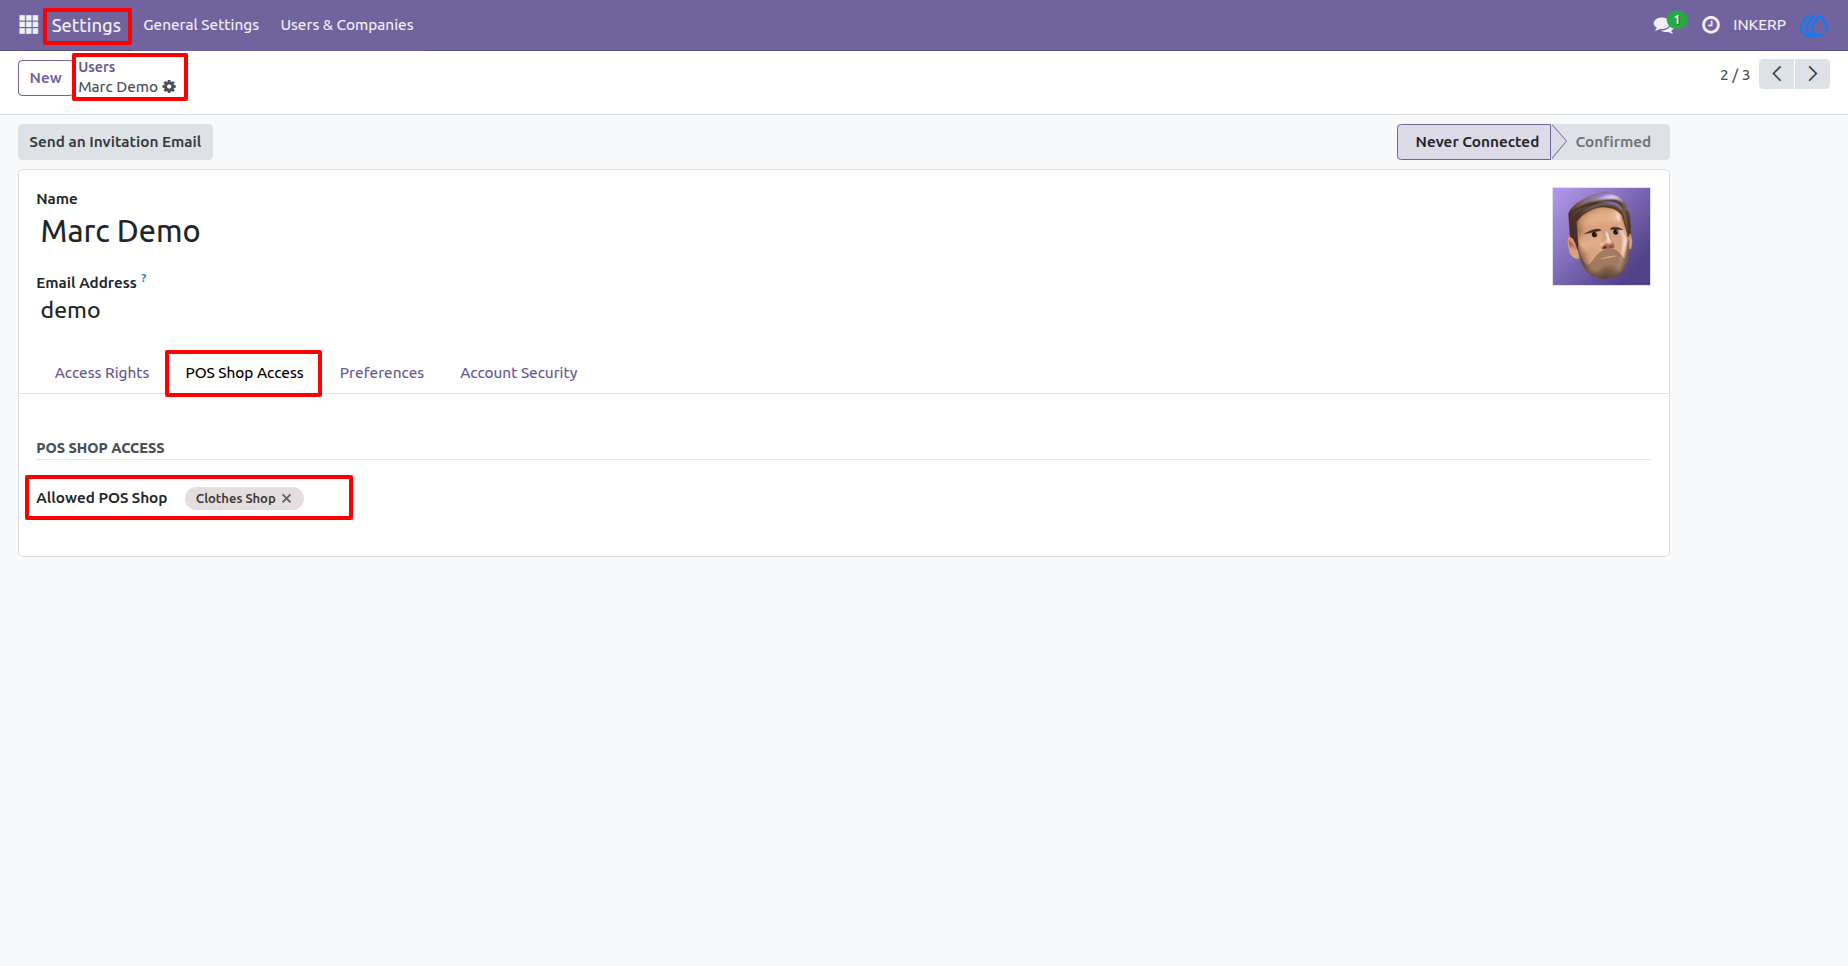Select the POS Shop Access tab
Image resolution: width=1848 pixels, height=966 pixels.
click(244, 373)
